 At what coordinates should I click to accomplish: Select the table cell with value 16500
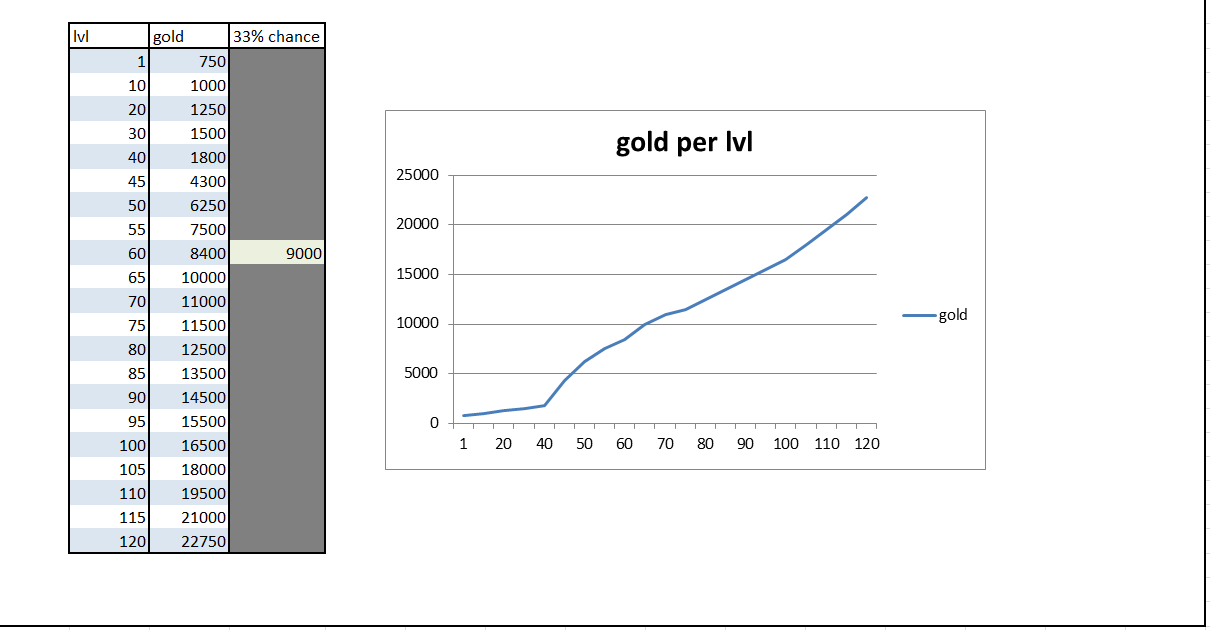coord(189,445)
